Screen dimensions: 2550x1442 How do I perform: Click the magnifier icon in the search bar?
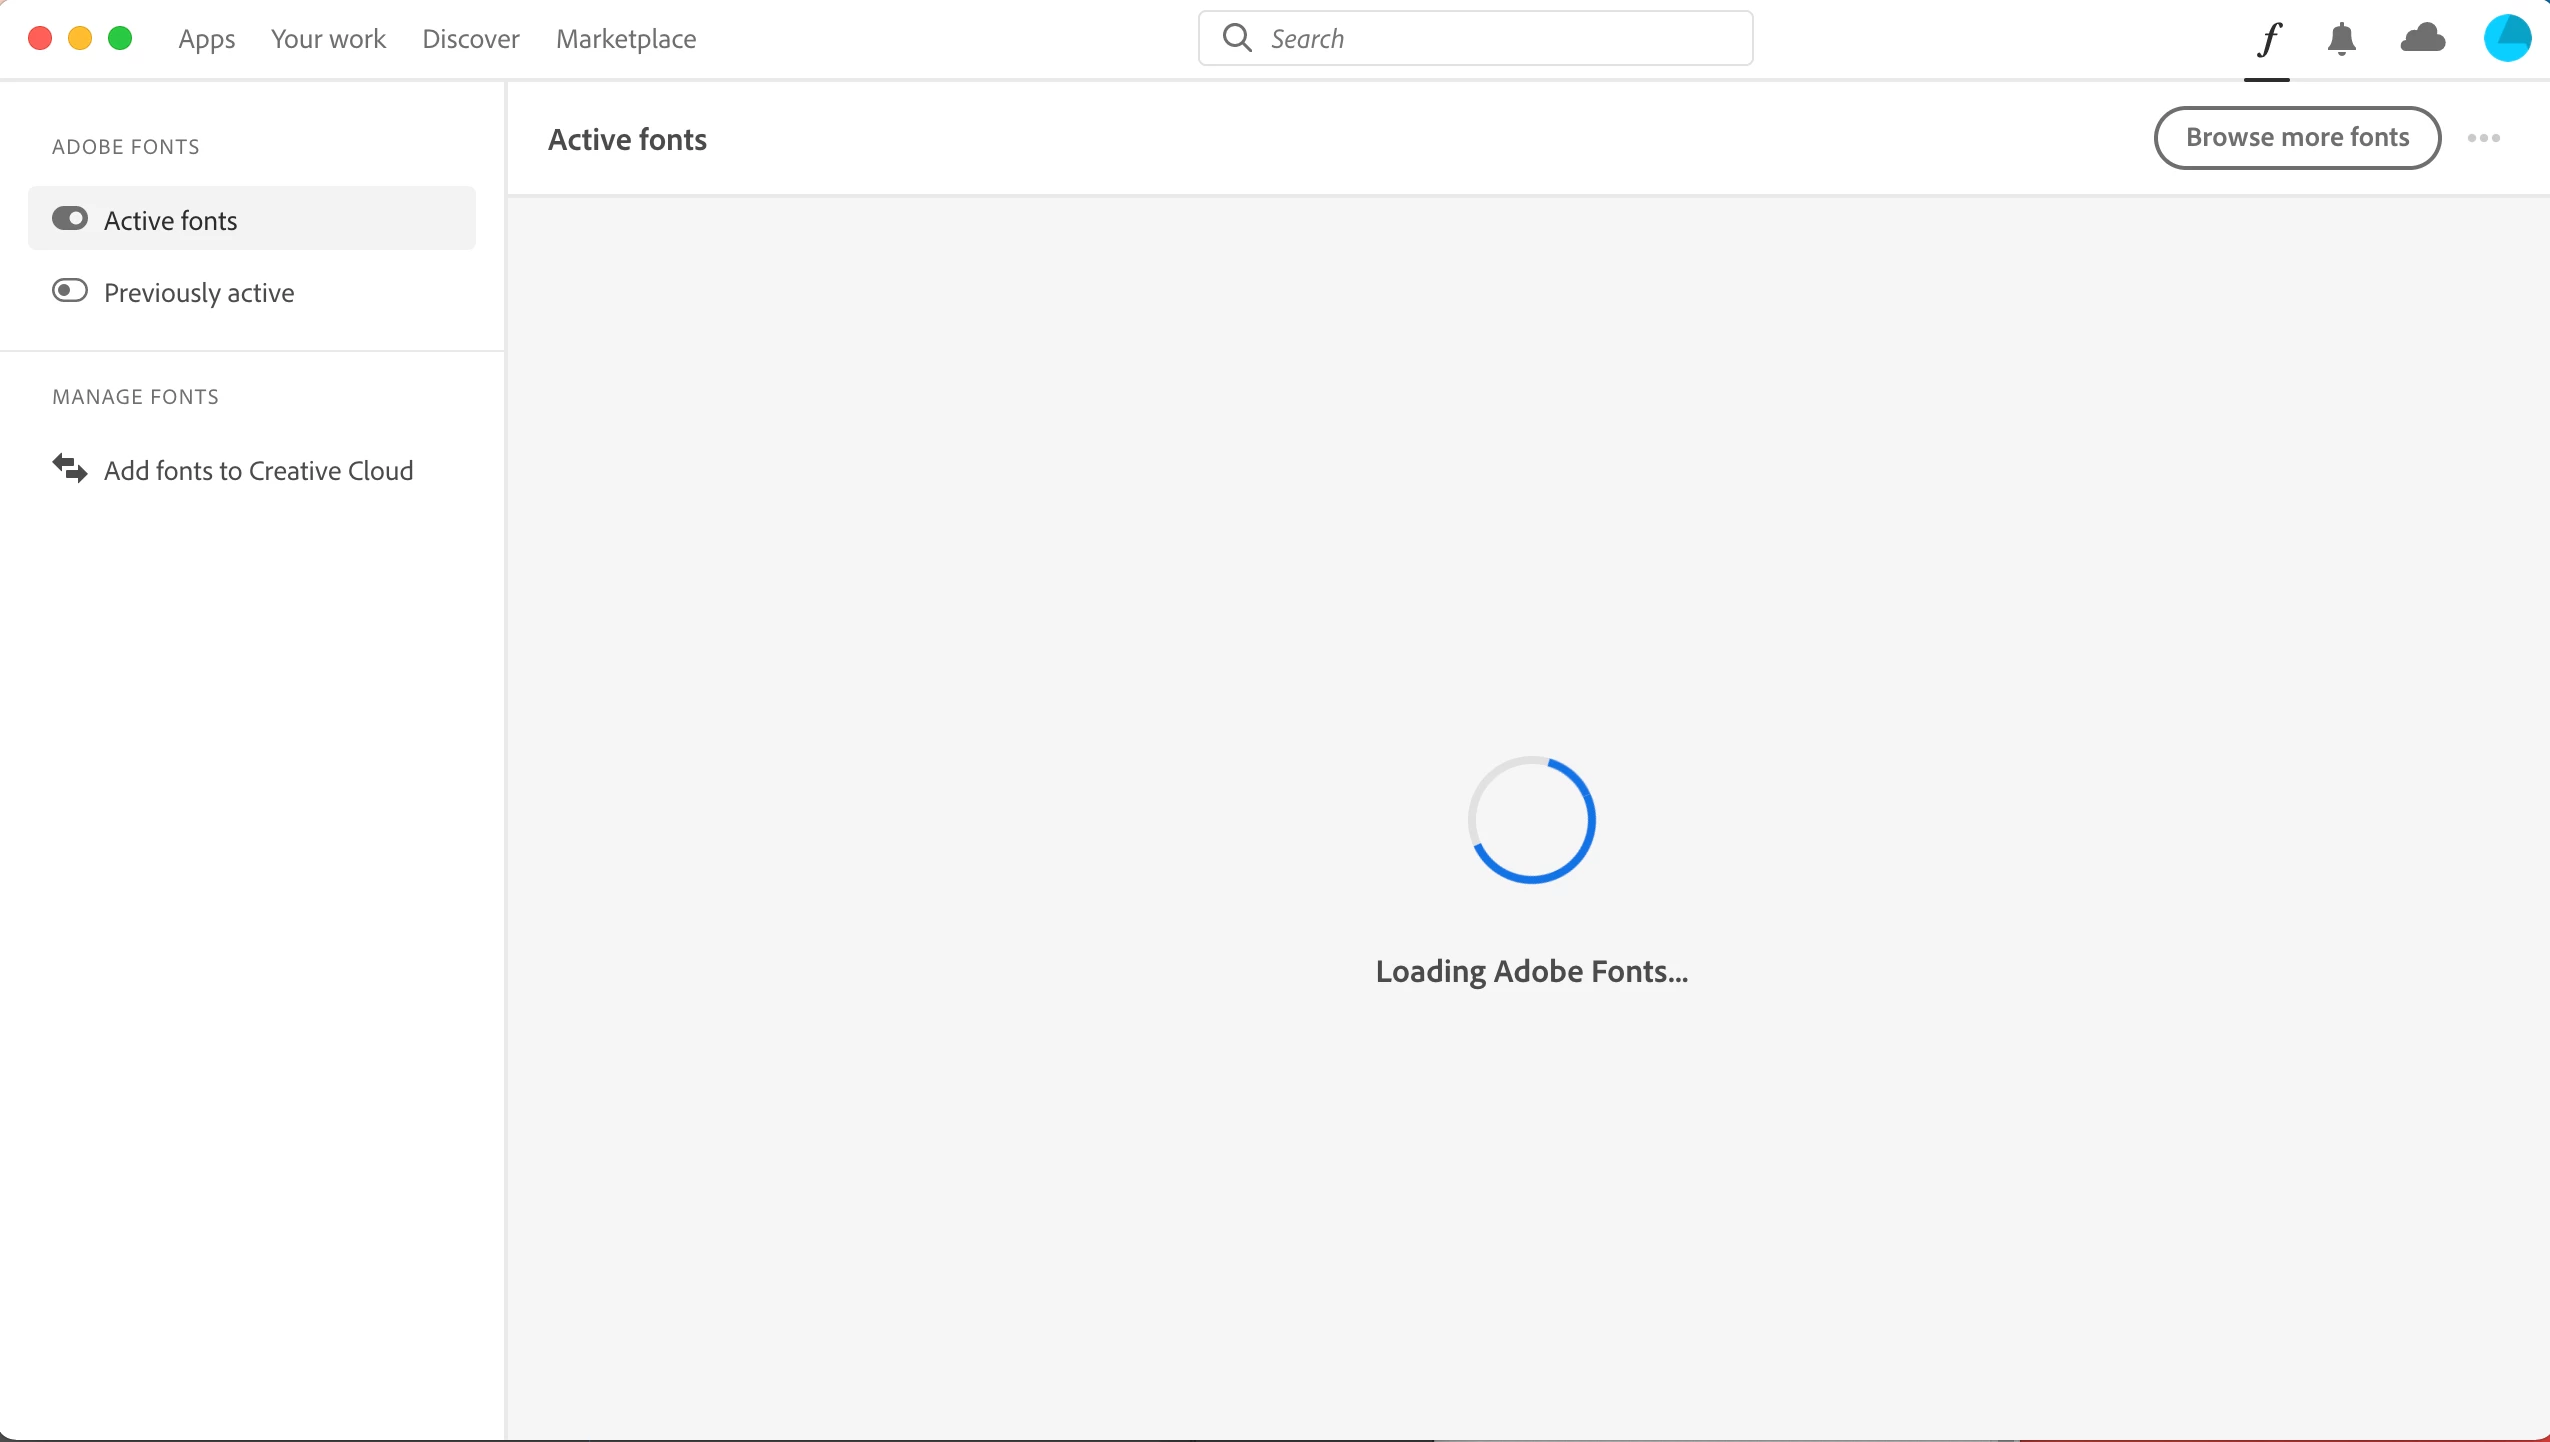click(x=1237, y=38)
